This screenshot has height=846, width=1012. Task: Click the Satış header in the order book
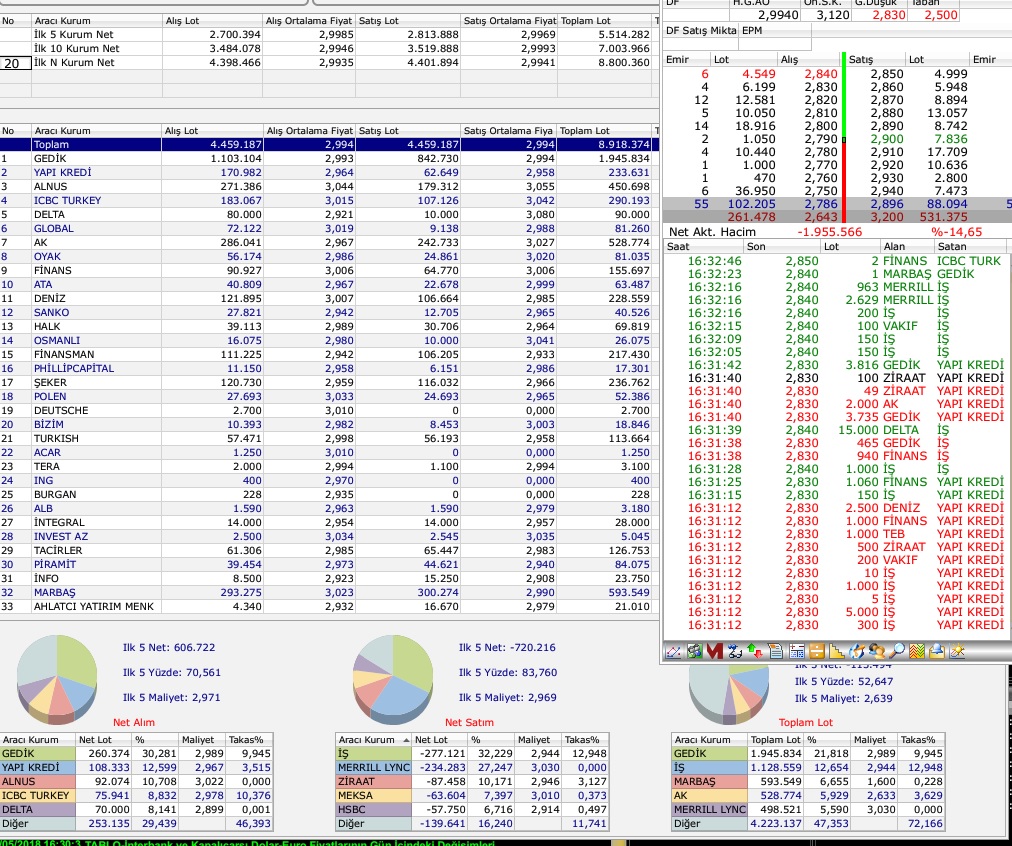[x=875, y=59]
